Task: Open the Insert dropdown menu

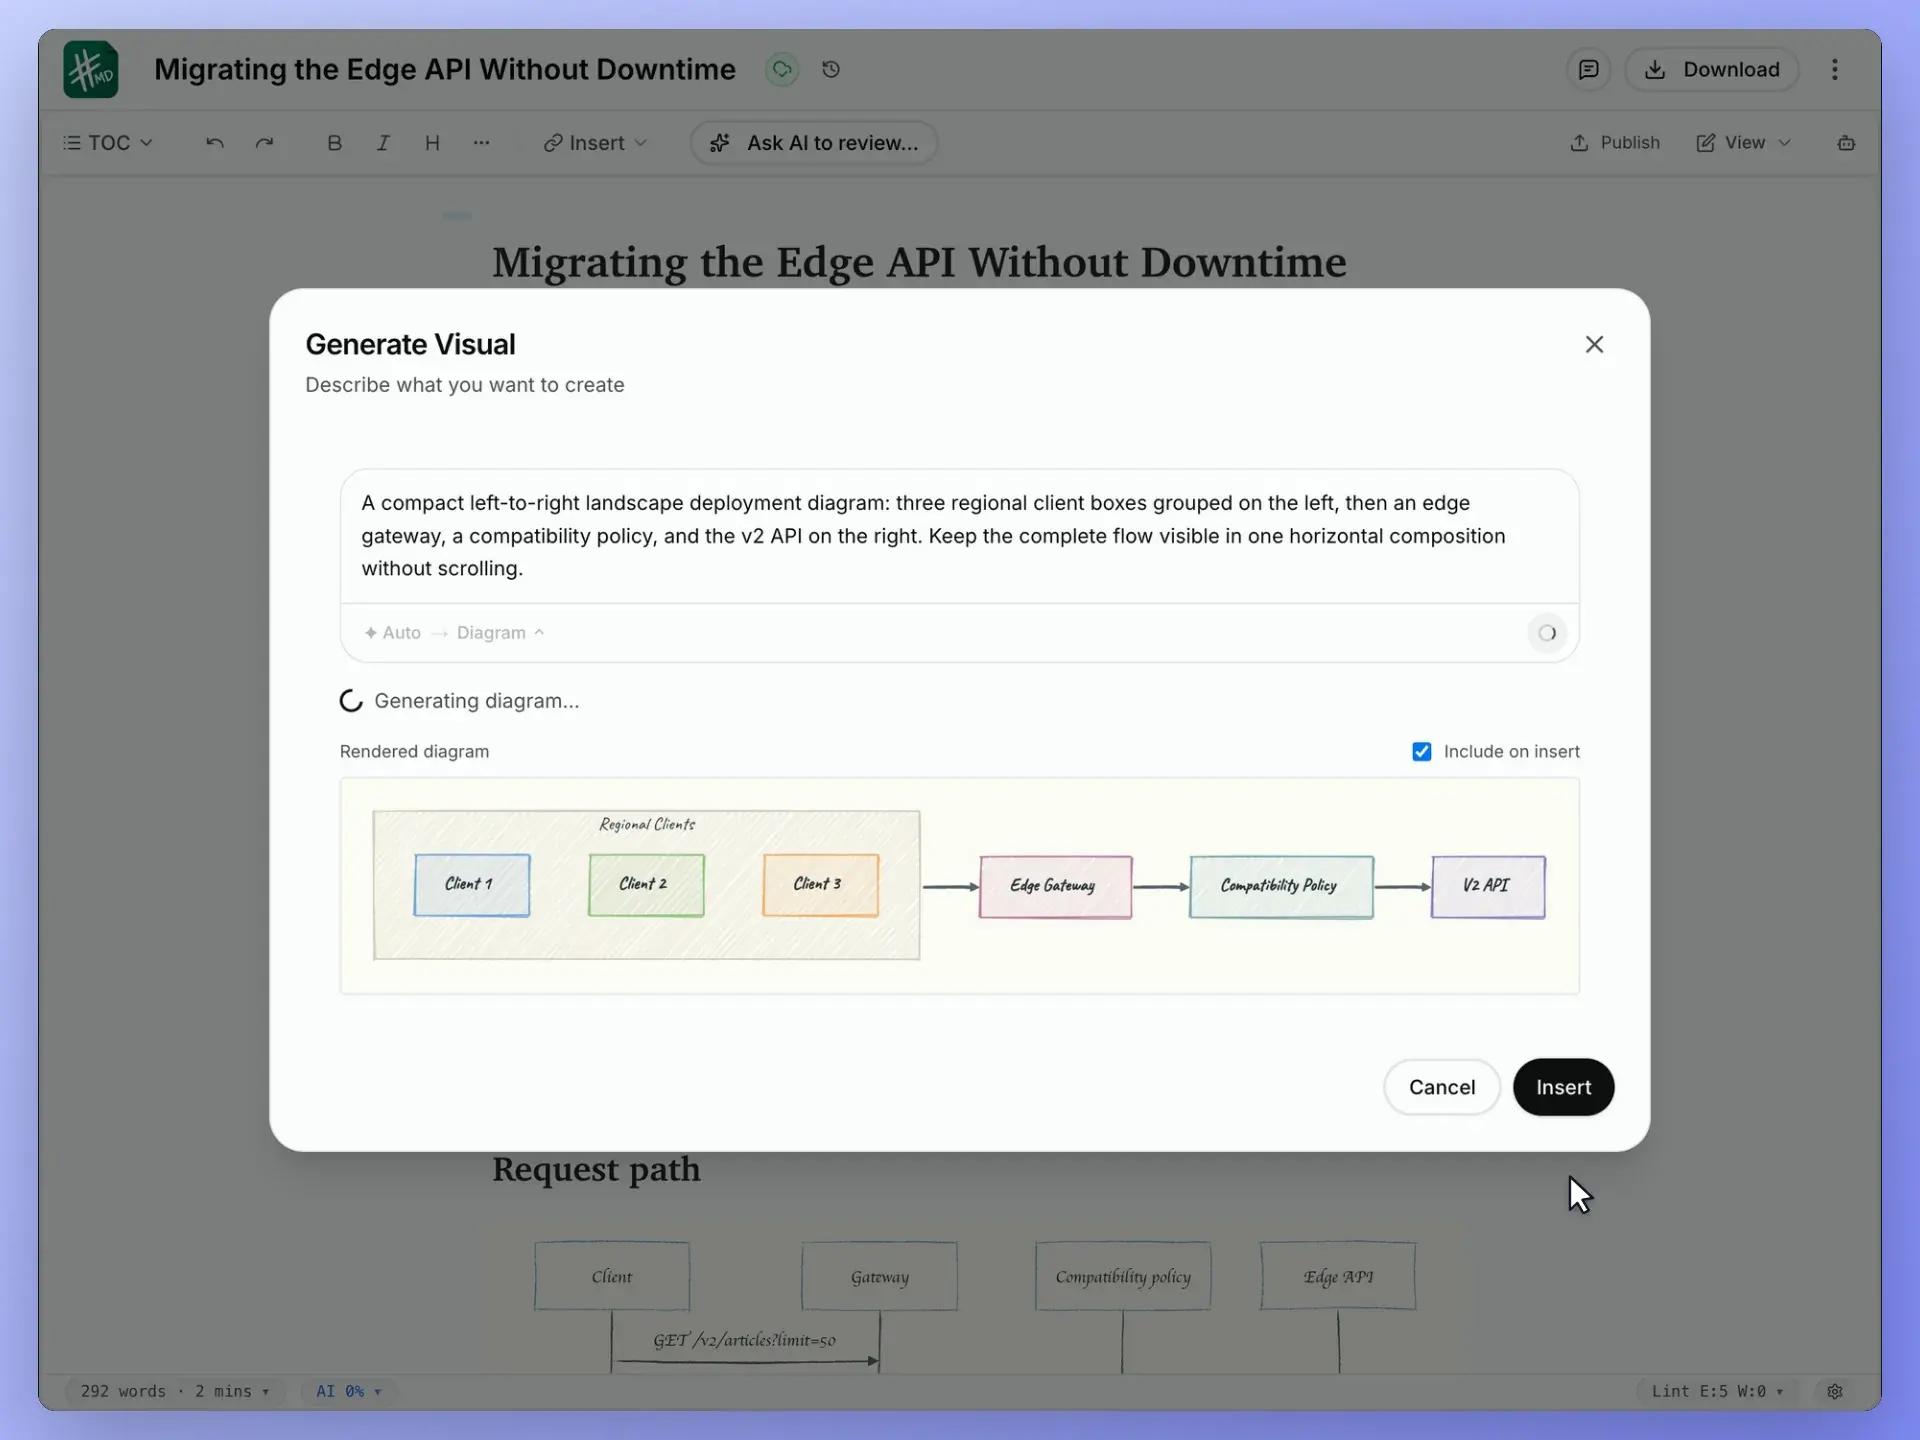Action: tap(595, 143)
